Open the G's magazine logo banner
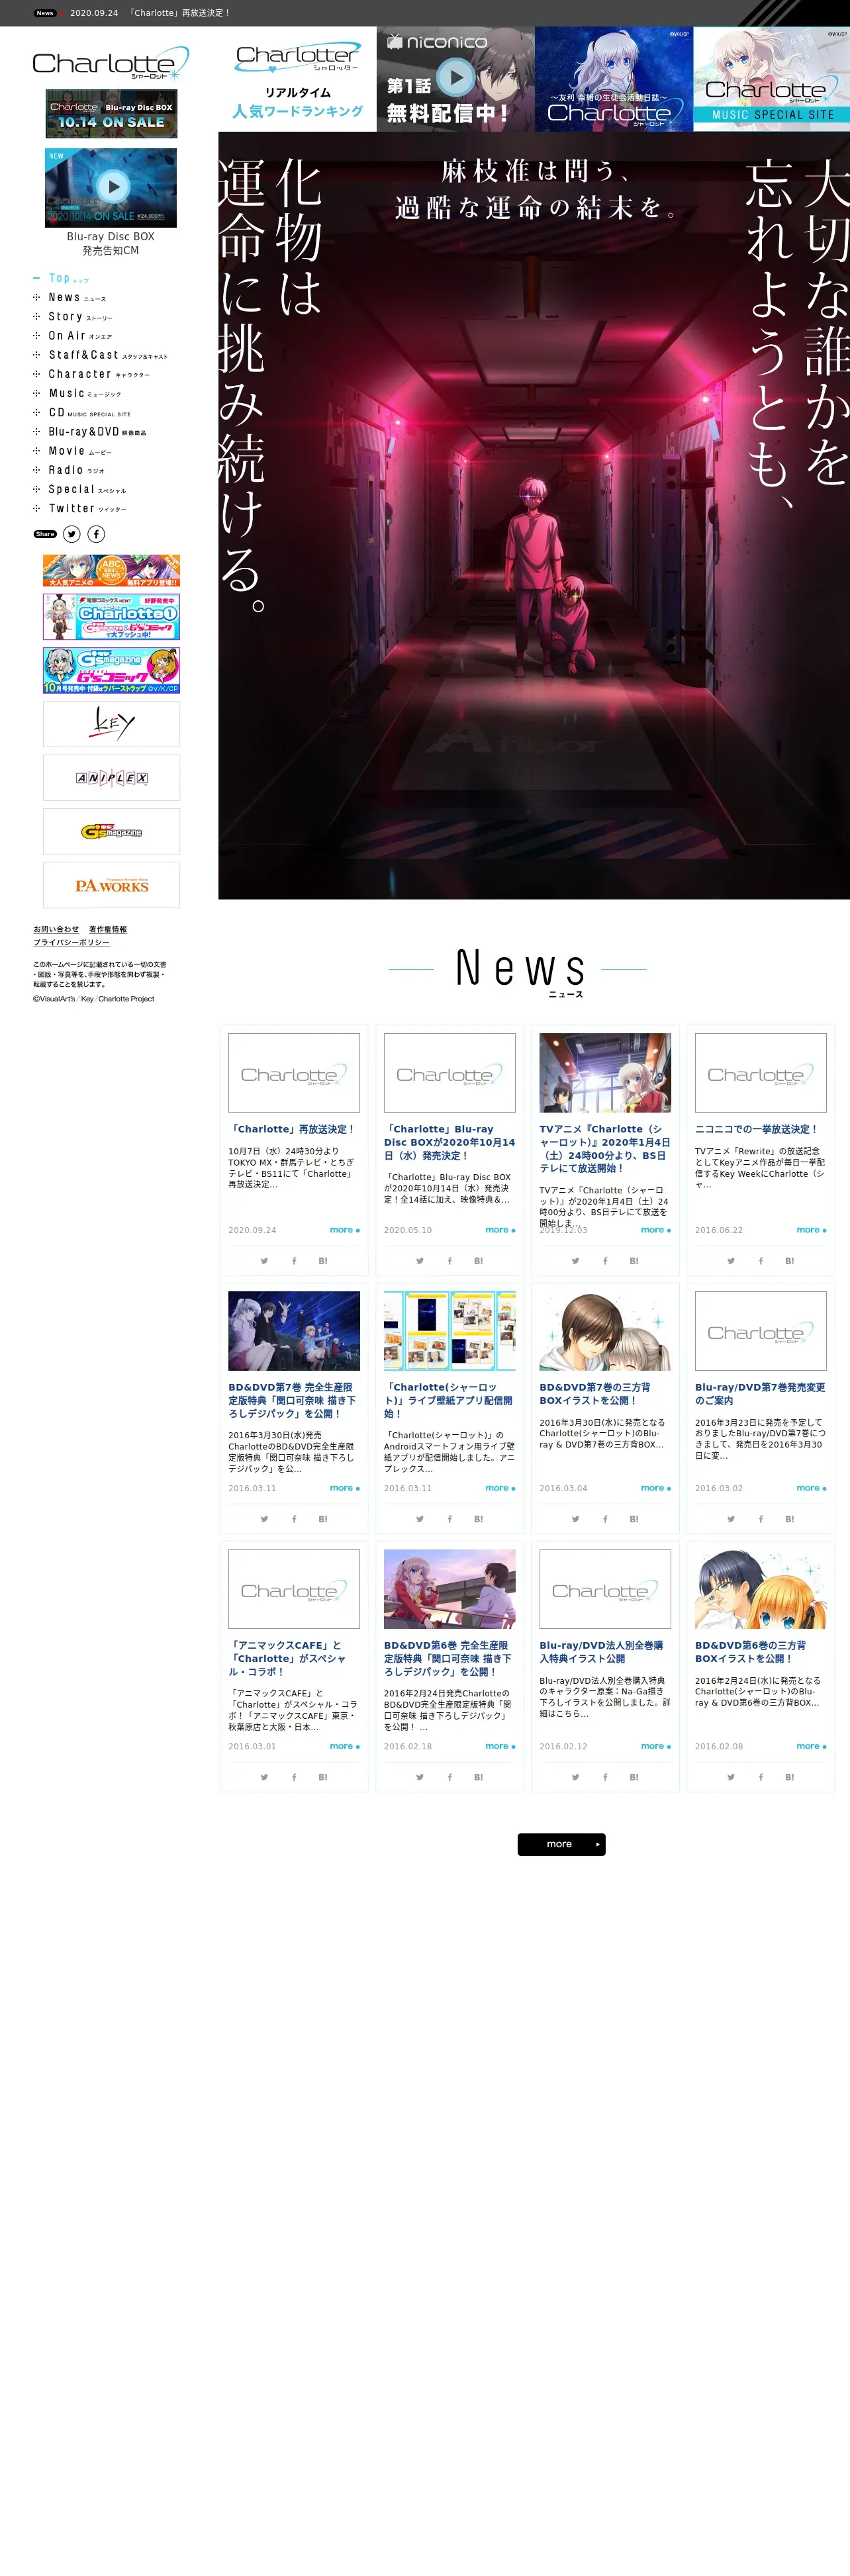Screen dimensions: 850x2576 [x=111, y=831]
